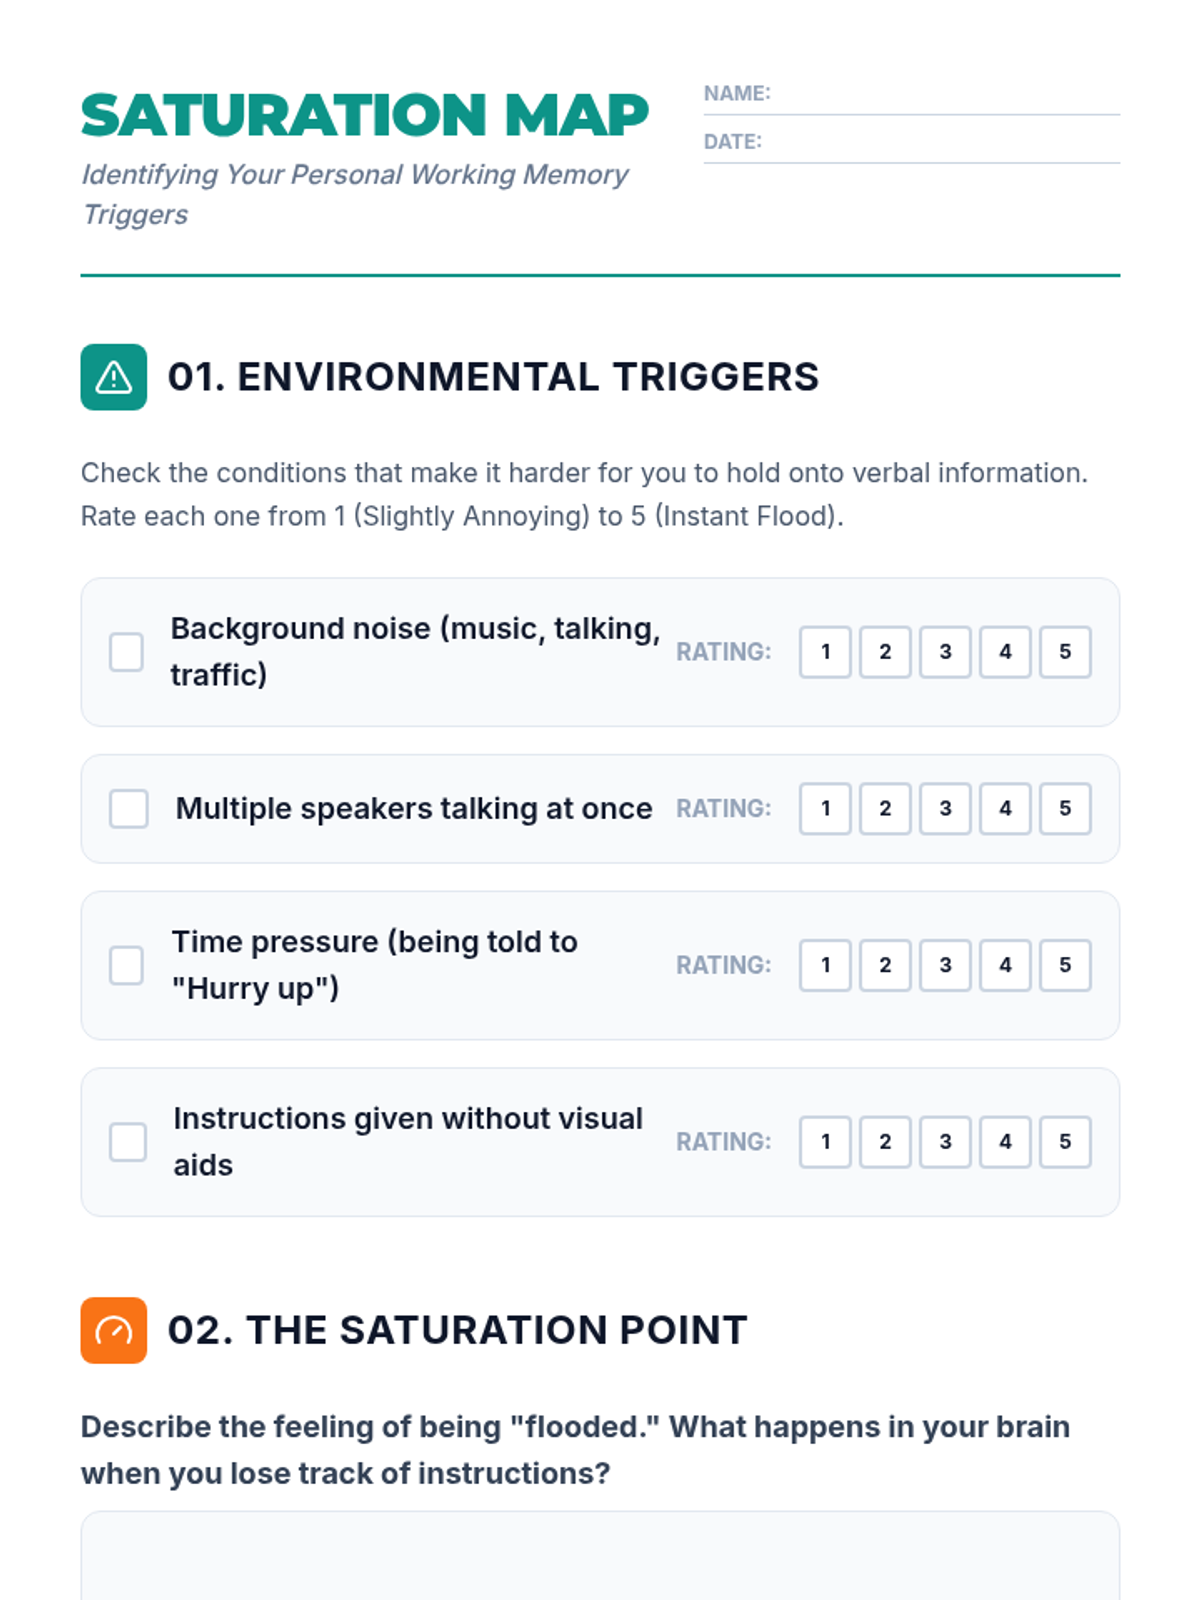Viewport: 1200px width, 1600px height.
Task: Rate Background noise as 5
Action: pos(1065,652)
